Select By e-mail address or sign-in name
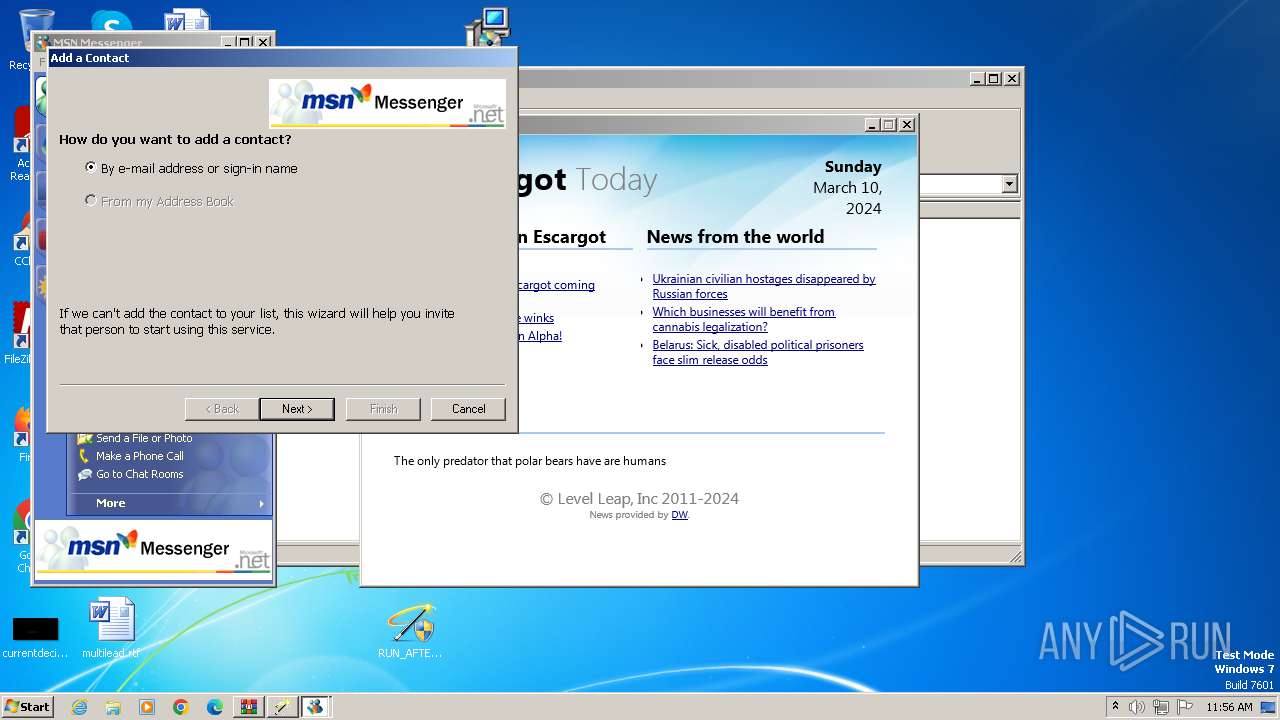The height and width of the screenshot is (720, 1280). click(x=191, y=168)
